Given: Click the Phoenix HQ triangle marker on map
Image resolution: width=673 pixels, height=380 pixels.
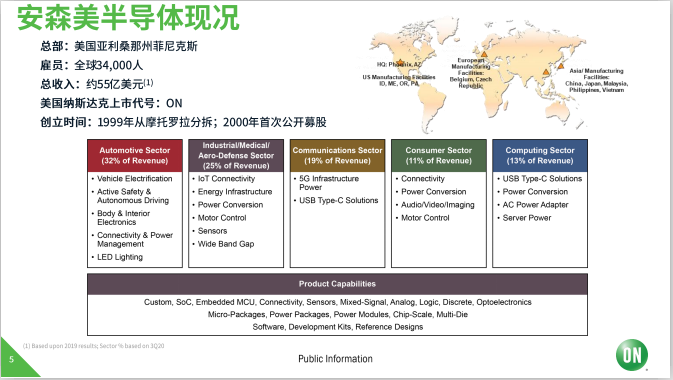Looking at the screenshot, I should (x=400, y=62).
